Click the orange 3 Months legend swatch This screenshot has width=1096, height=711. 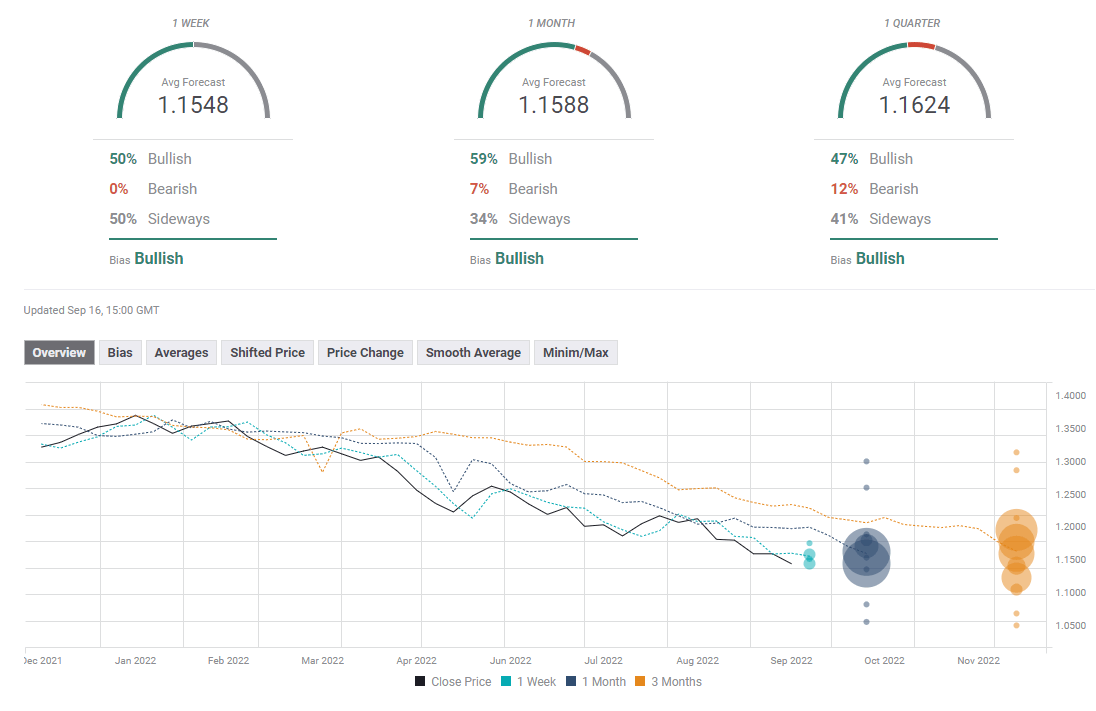pos(641,682)
